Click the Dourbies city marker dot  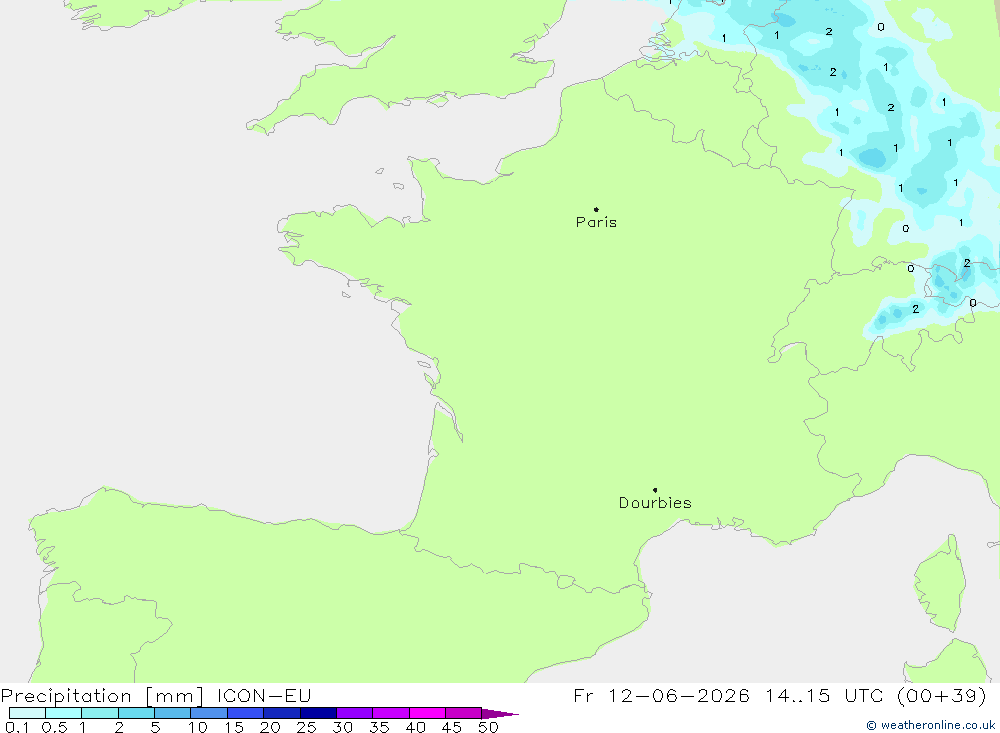pos(655,490)
